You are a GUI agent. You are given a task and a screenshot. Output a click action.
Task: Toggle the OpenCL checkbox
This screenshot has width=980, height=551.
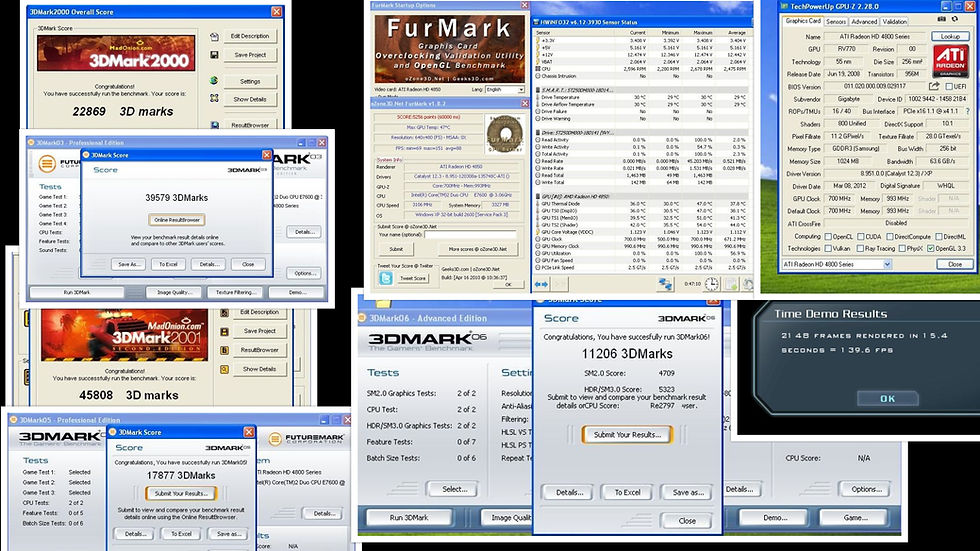pos(828,237)
